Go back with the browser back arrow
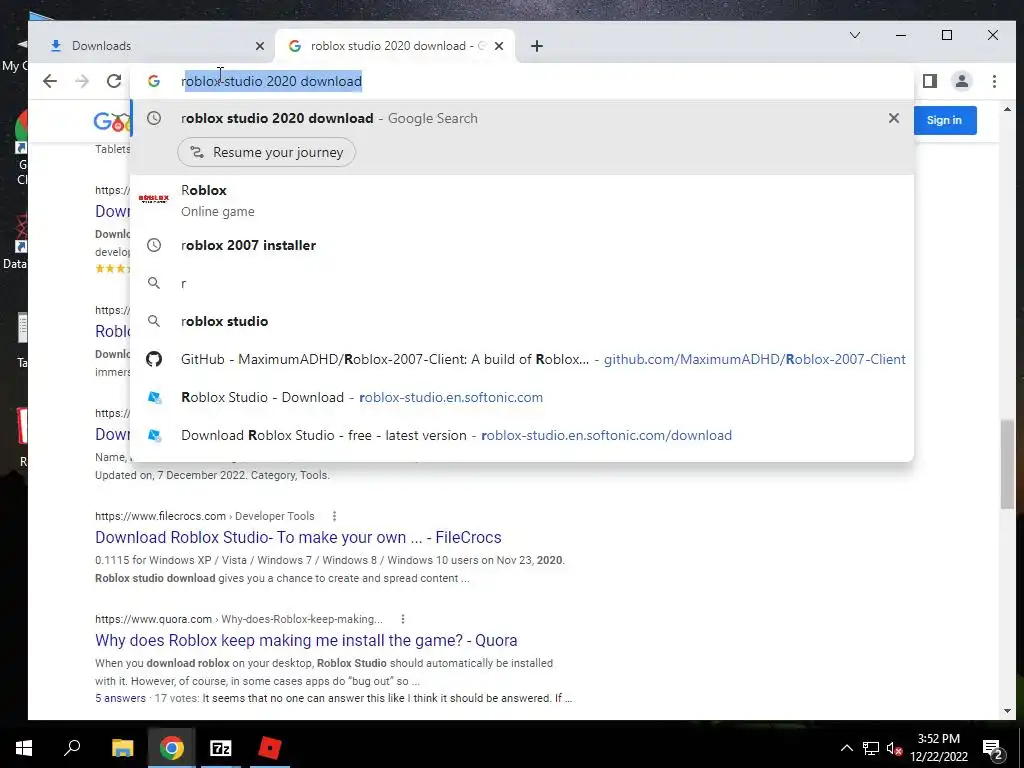This screenshot has width=1024, height=768. click(50, 81)
